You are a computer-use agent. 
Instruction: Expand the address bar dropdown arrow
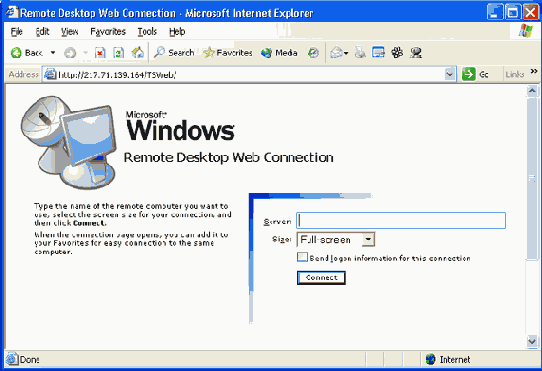click(449, 74)
